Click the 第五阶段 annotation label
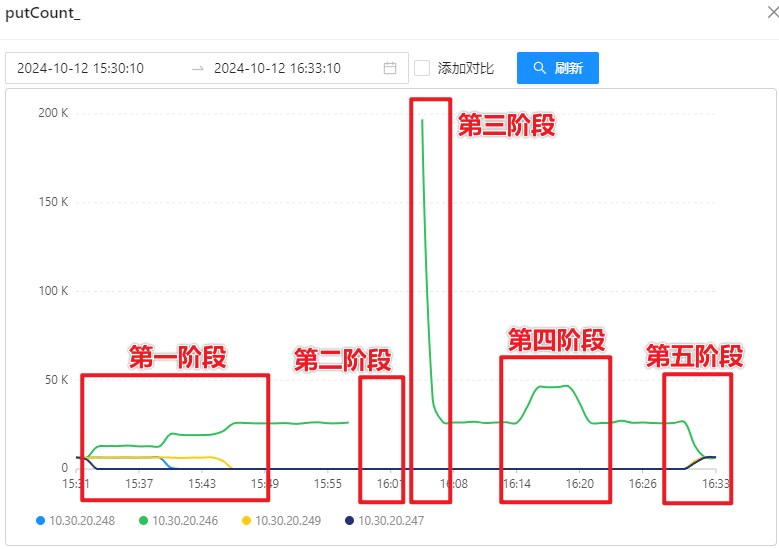This screenshot has width=779, height=549. point(694,356)
